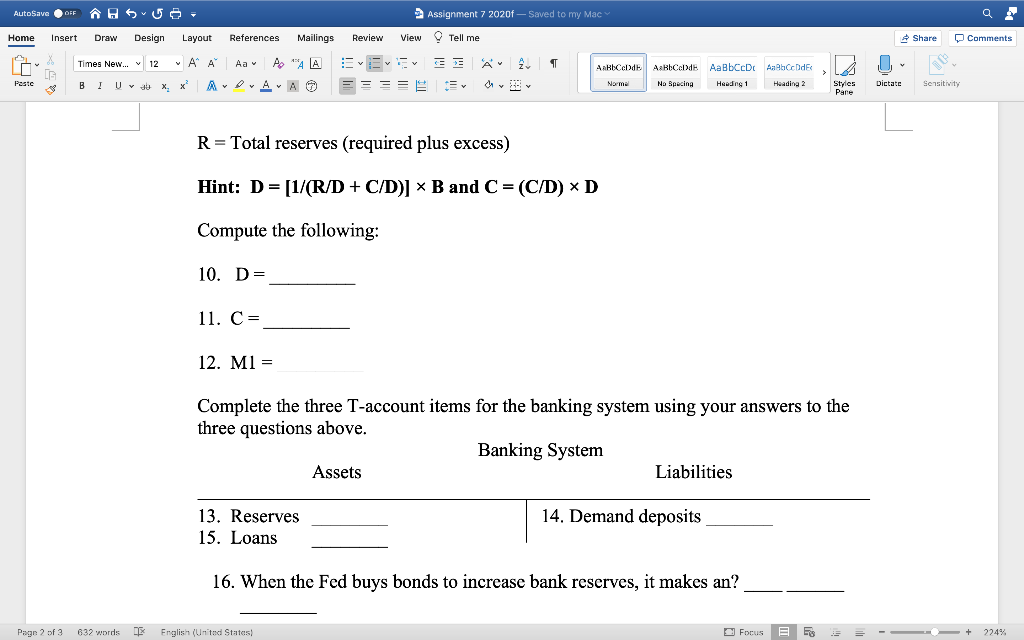Screen dimensions: 1024x640
Task: Open the Change Case Aa dropdown
Action: click(x=246, y=63)
